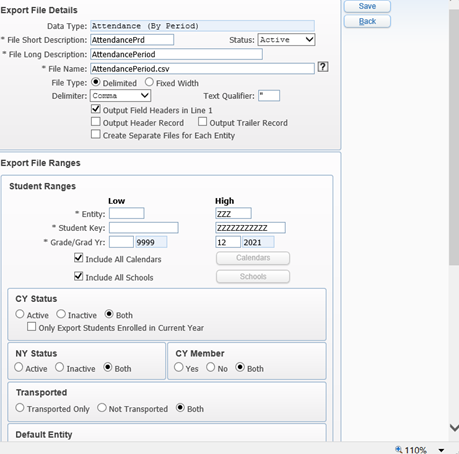Click the Back button

pyautogui.click(x=367, y=21)
